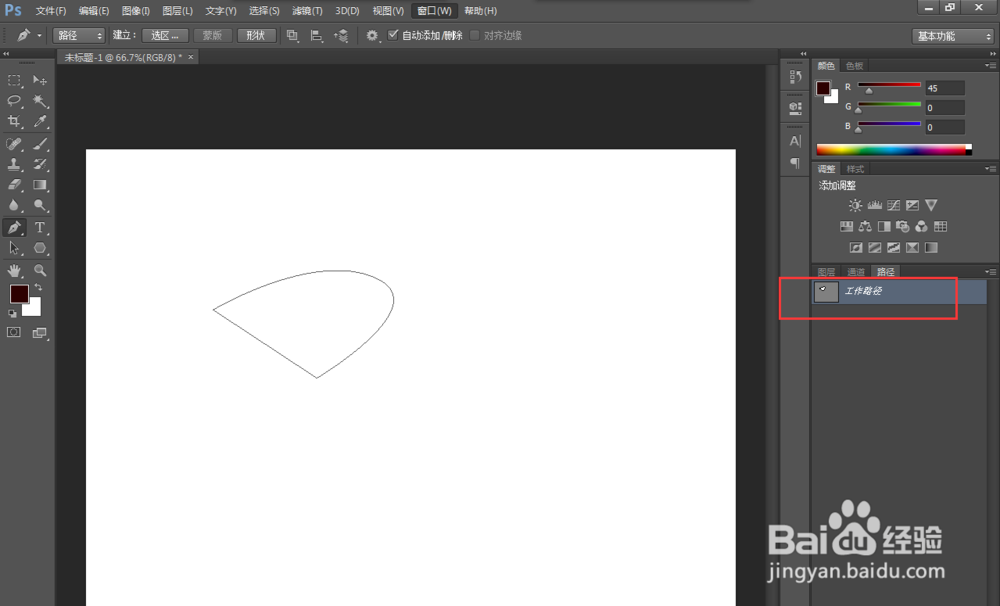The height and width of the screenshot is (606, 1000).
Task: Add a Levels adjustment
Action: pos(874,205)
